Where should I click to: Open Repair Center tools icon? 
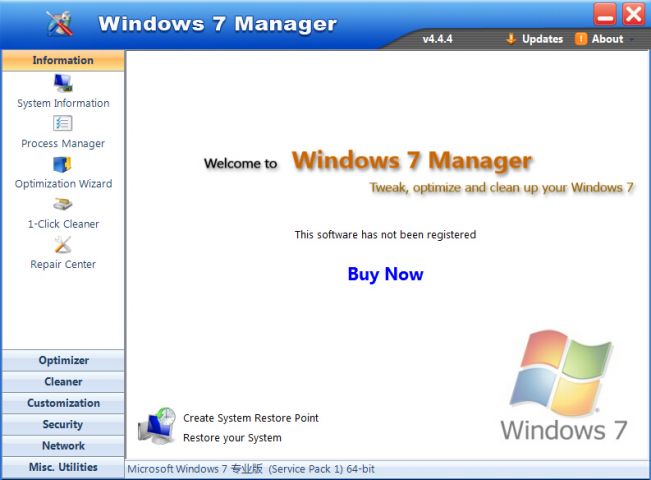coord(63,245)
